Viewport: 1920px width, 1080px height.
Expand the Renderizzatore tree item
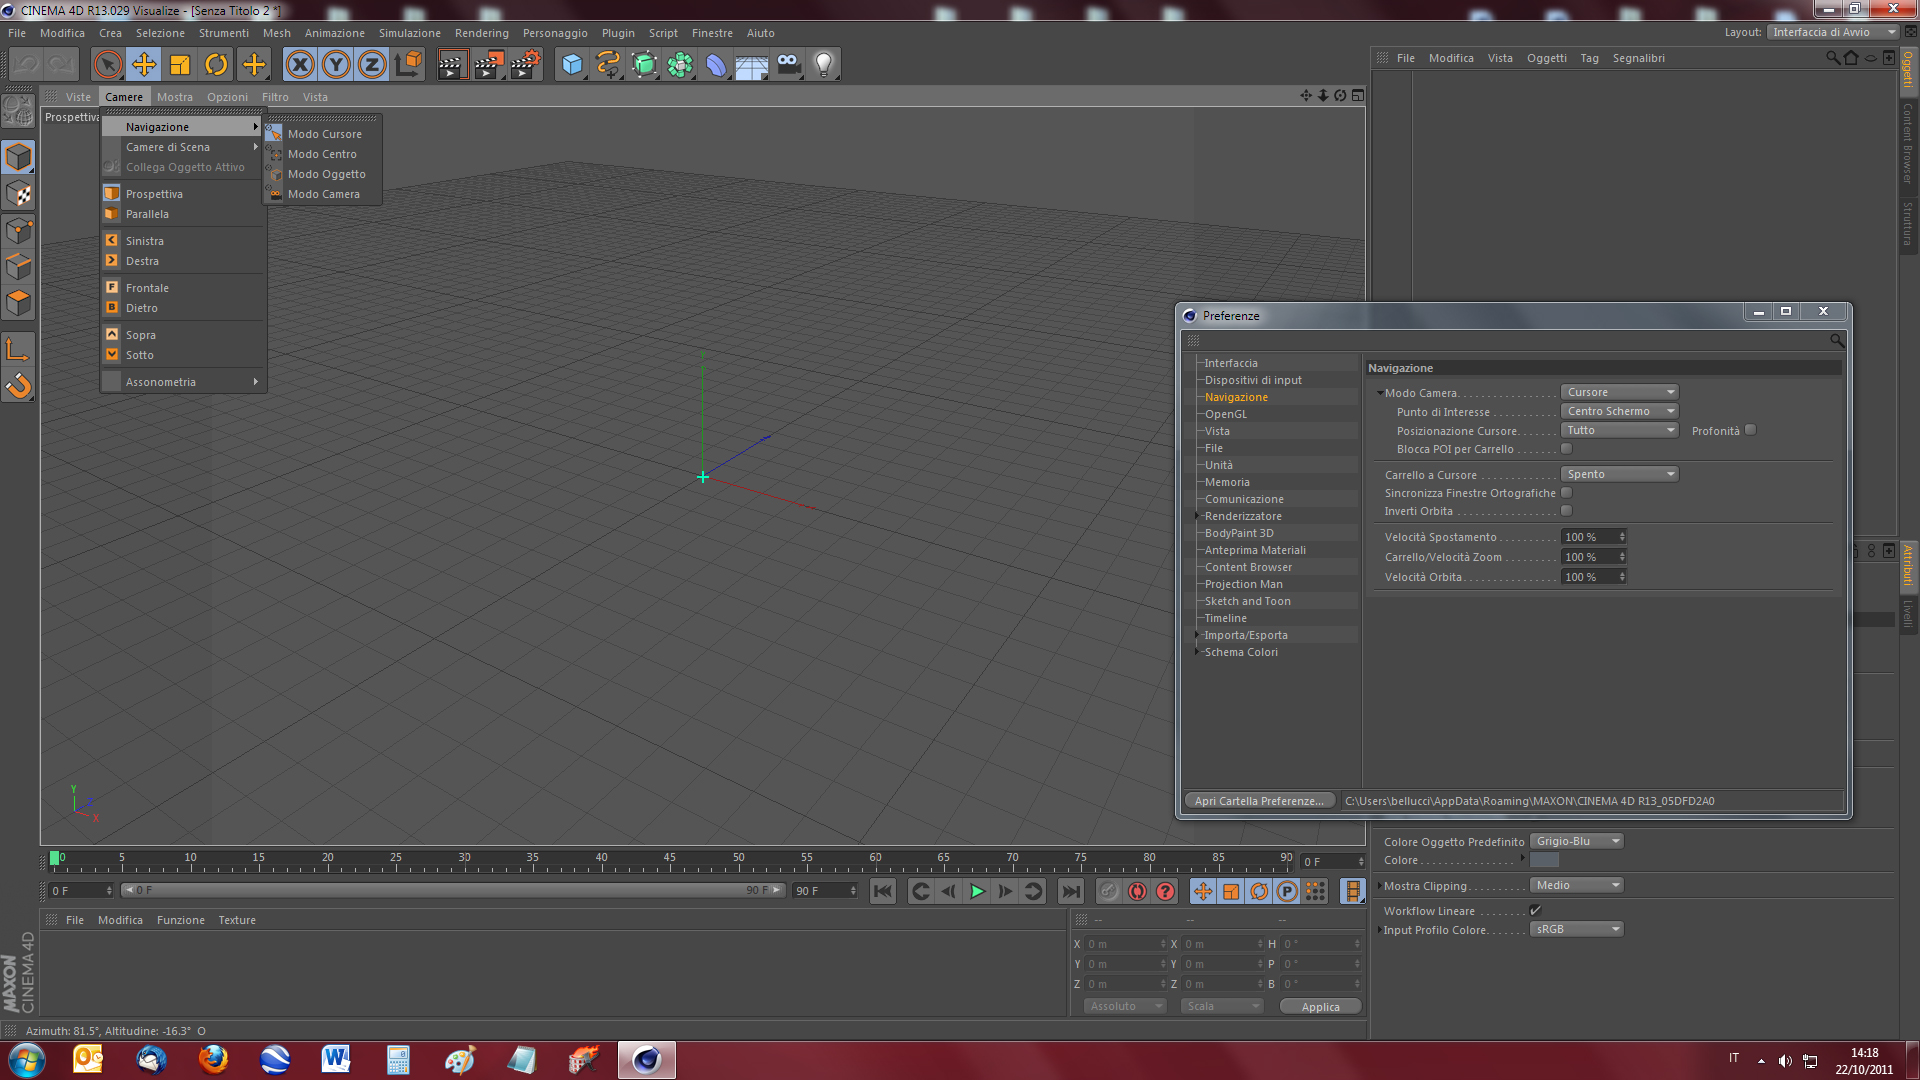(1198, 516)
